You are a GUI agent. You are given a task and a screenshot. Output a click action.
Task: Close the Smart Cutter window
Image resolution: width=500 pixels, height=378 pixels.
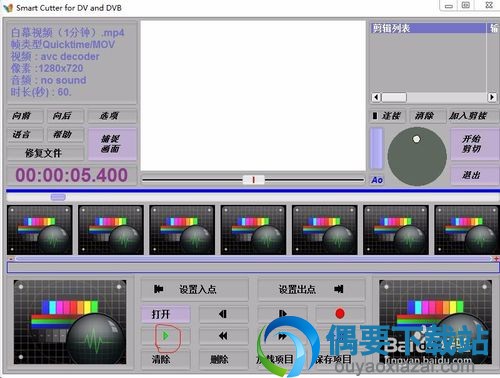coord(488,6)
